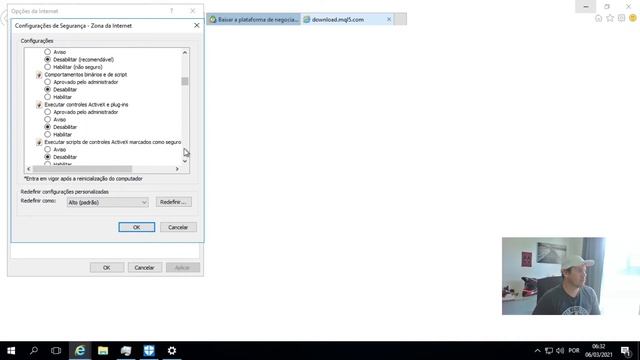Click POR language indicator
640x360 pixels.
click(574, 351)
